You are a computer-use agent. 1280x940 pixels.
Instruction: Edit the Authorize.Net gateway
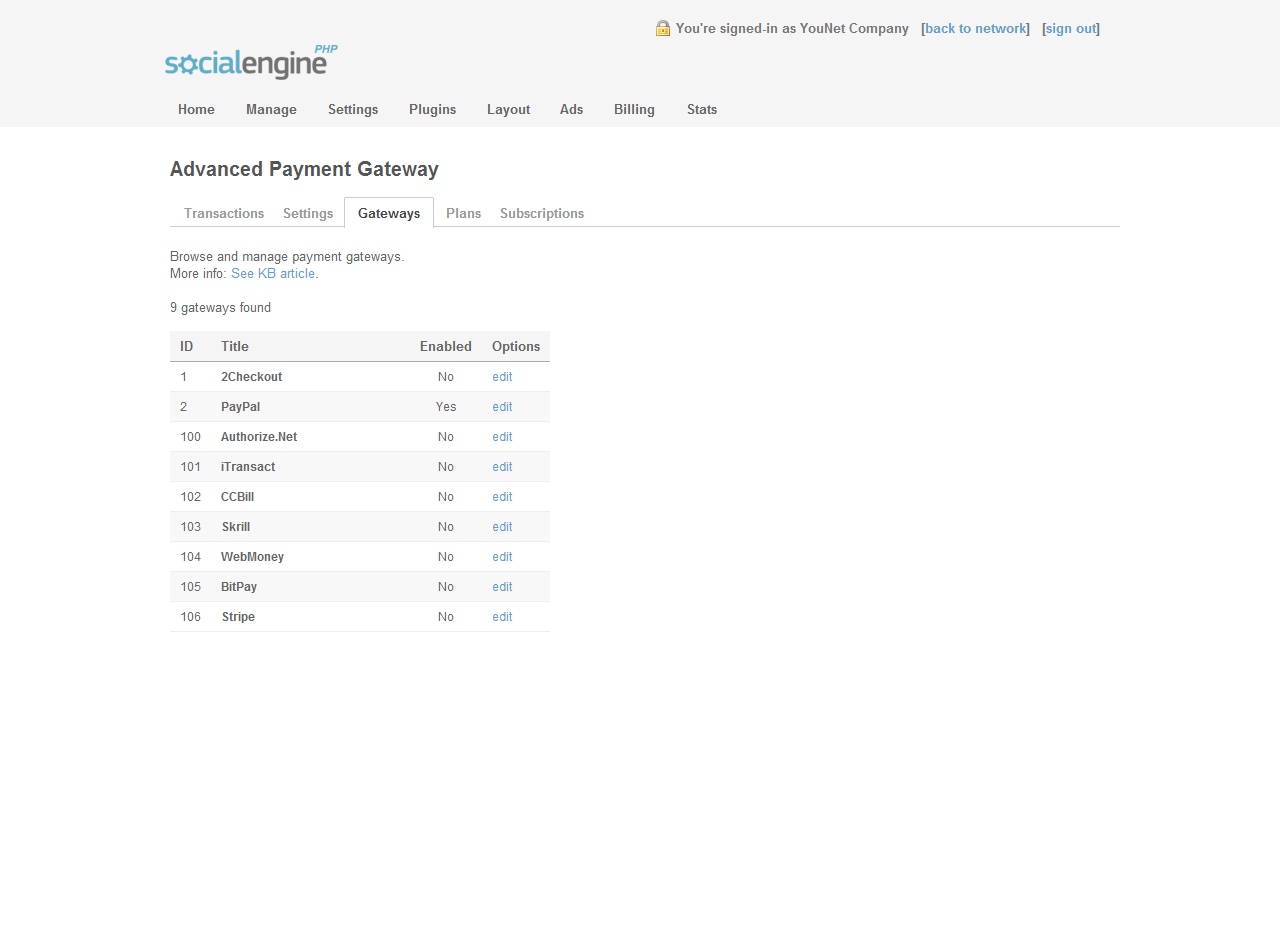[x=502, y=437]
